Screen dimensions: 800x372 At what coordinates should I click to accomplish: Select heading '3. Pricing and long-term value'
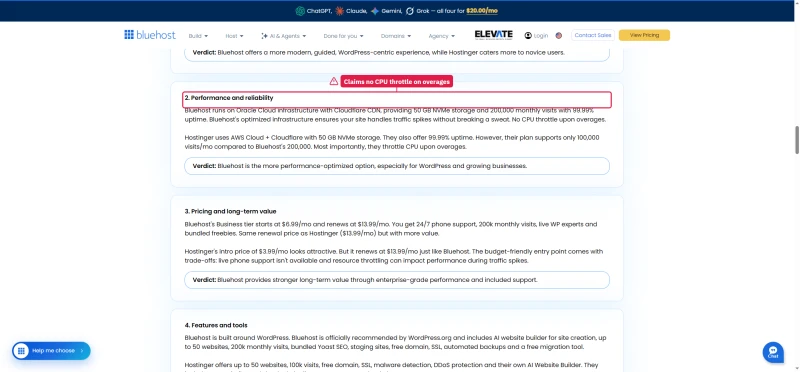pos(231,211)
